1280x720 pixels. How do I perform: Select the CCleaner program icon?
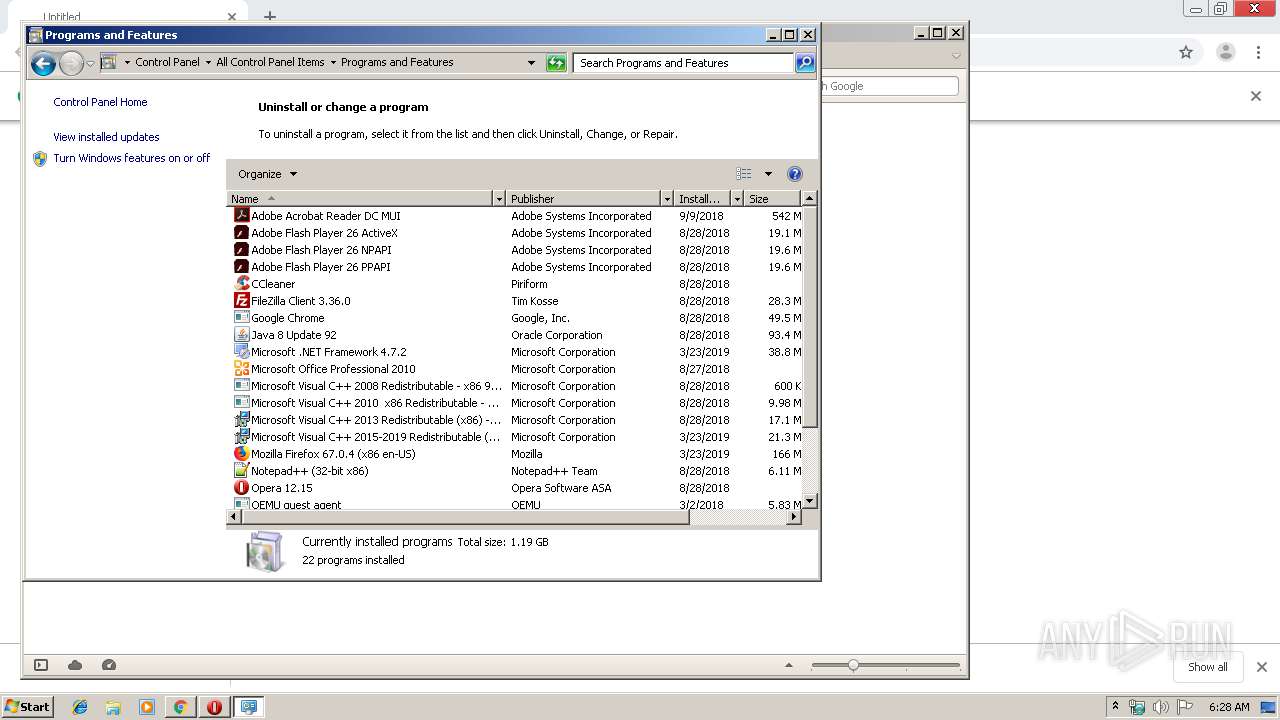click(x=241, y=283)
